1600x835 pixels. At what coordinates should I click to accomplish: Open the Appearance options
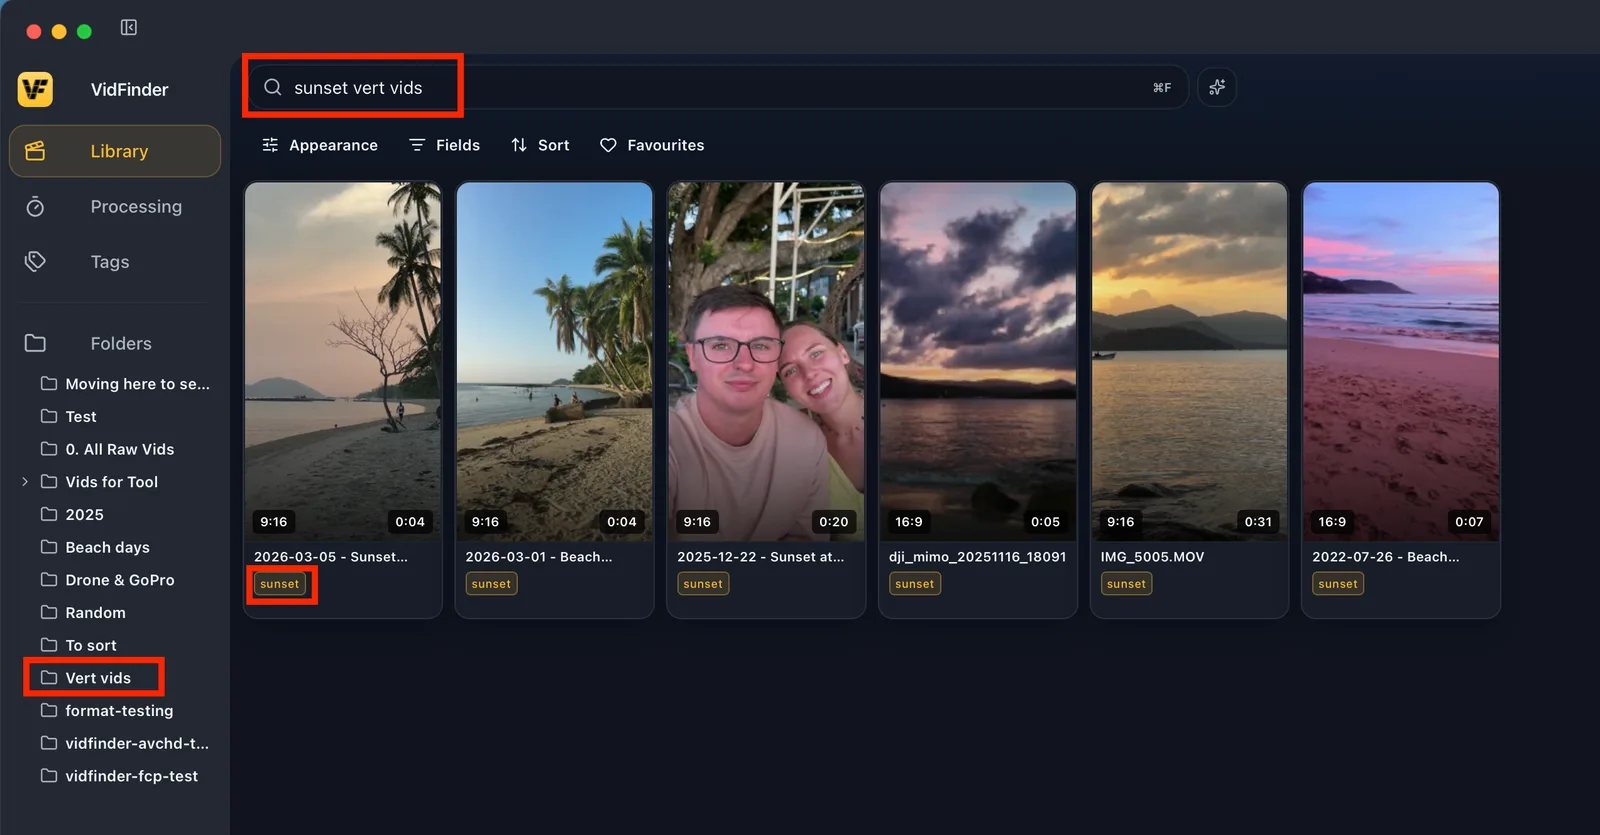(320, 145)
